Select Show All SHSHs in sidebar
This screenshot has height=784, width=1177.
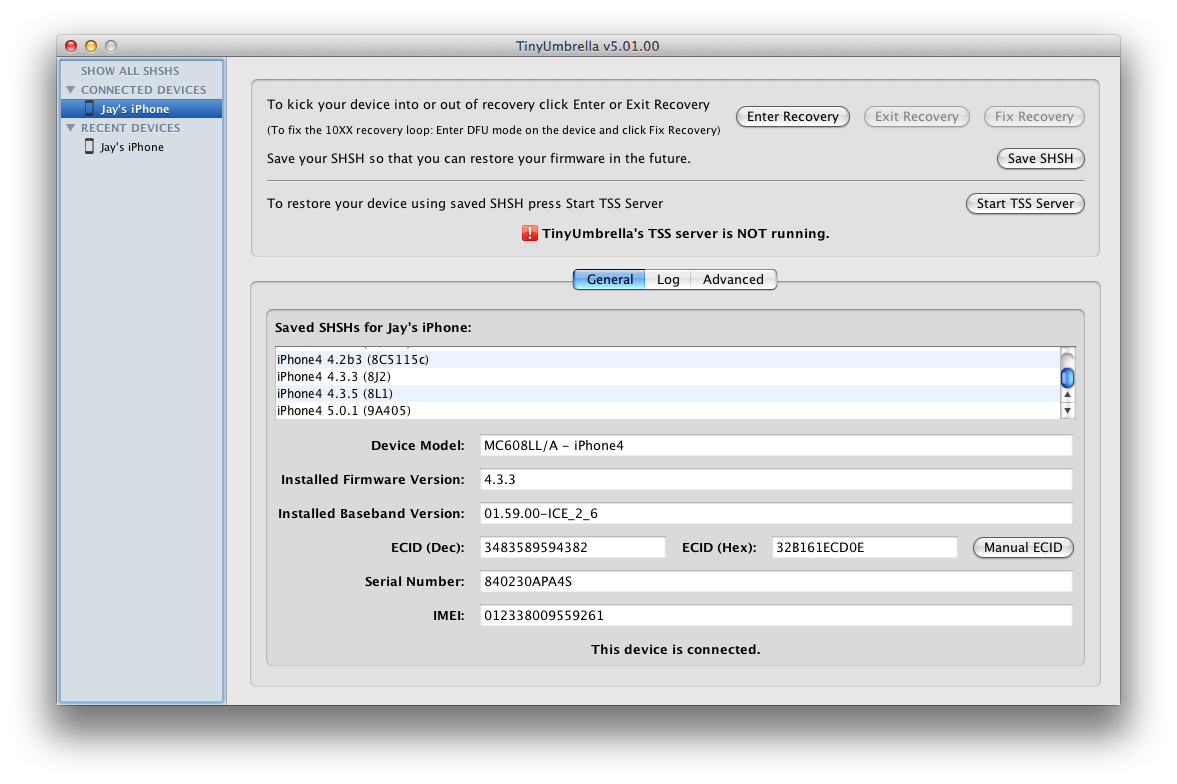(x=130, y=71)
